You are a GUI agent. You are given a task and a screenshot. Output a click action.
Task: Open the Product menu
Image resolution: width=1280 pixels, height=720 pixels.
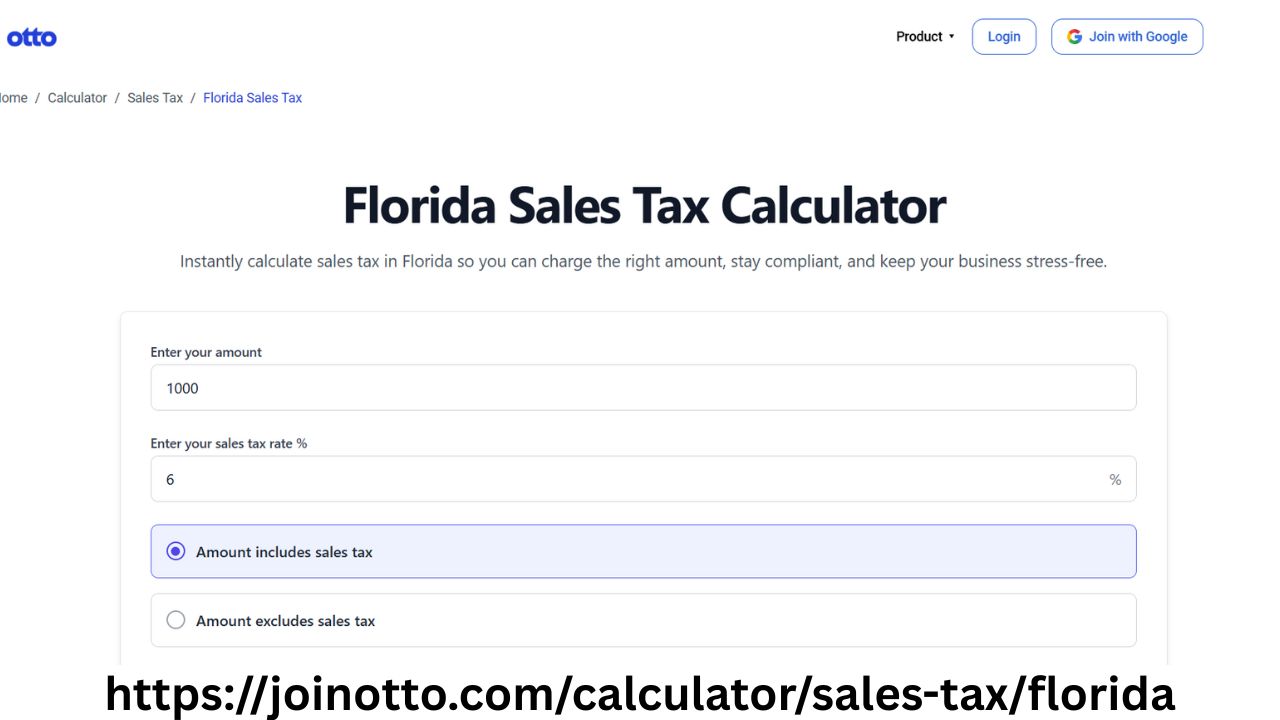click(925, 37)
